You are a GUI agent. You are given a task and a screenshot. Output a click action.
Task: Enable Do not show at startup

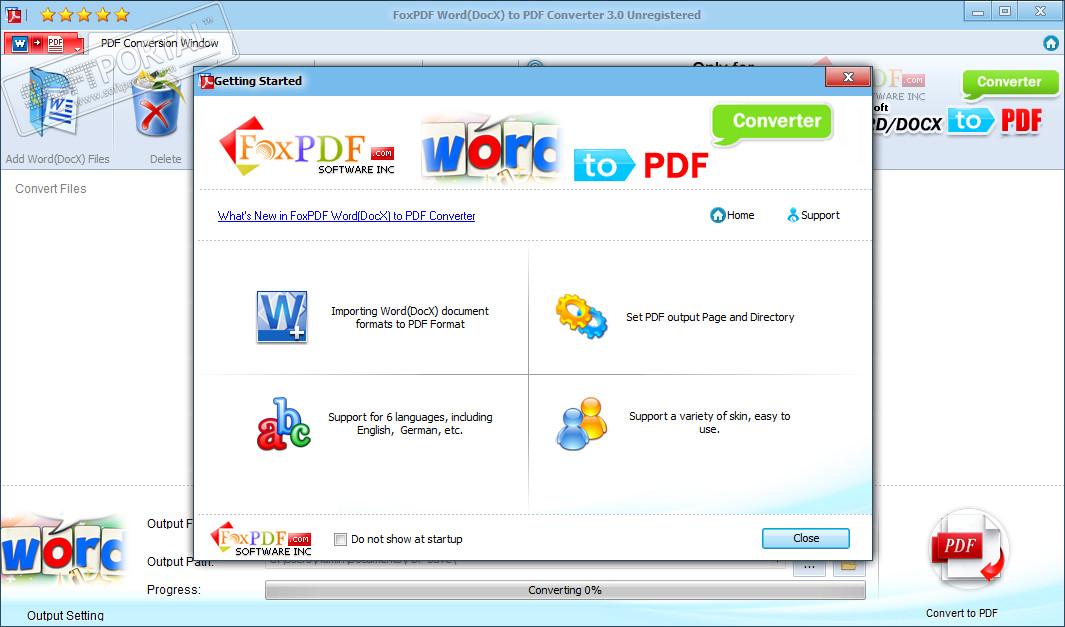tap(340, 539)
